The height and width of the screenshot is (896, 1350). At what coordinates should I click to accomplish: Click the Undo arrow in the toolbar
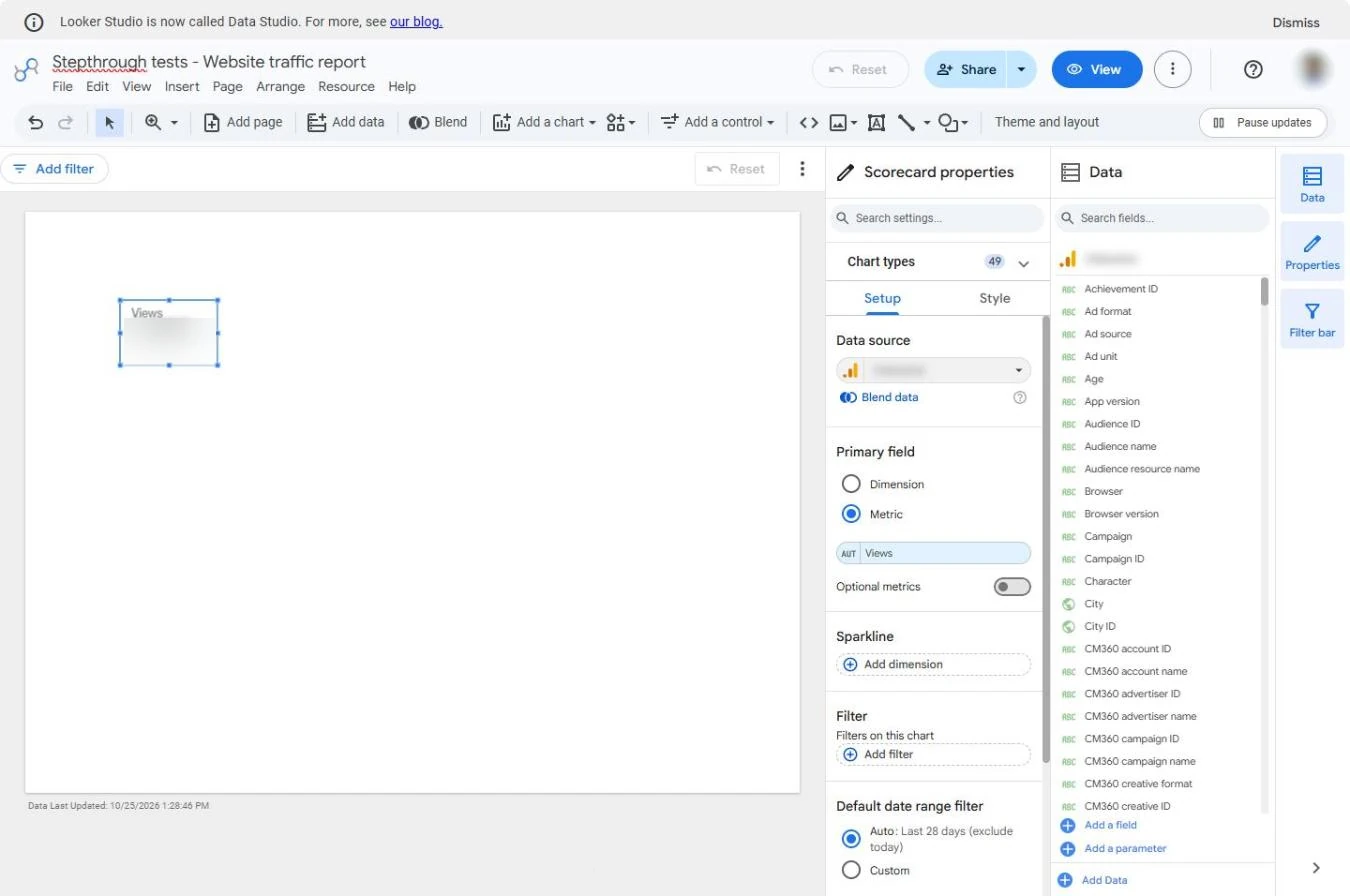36,122
